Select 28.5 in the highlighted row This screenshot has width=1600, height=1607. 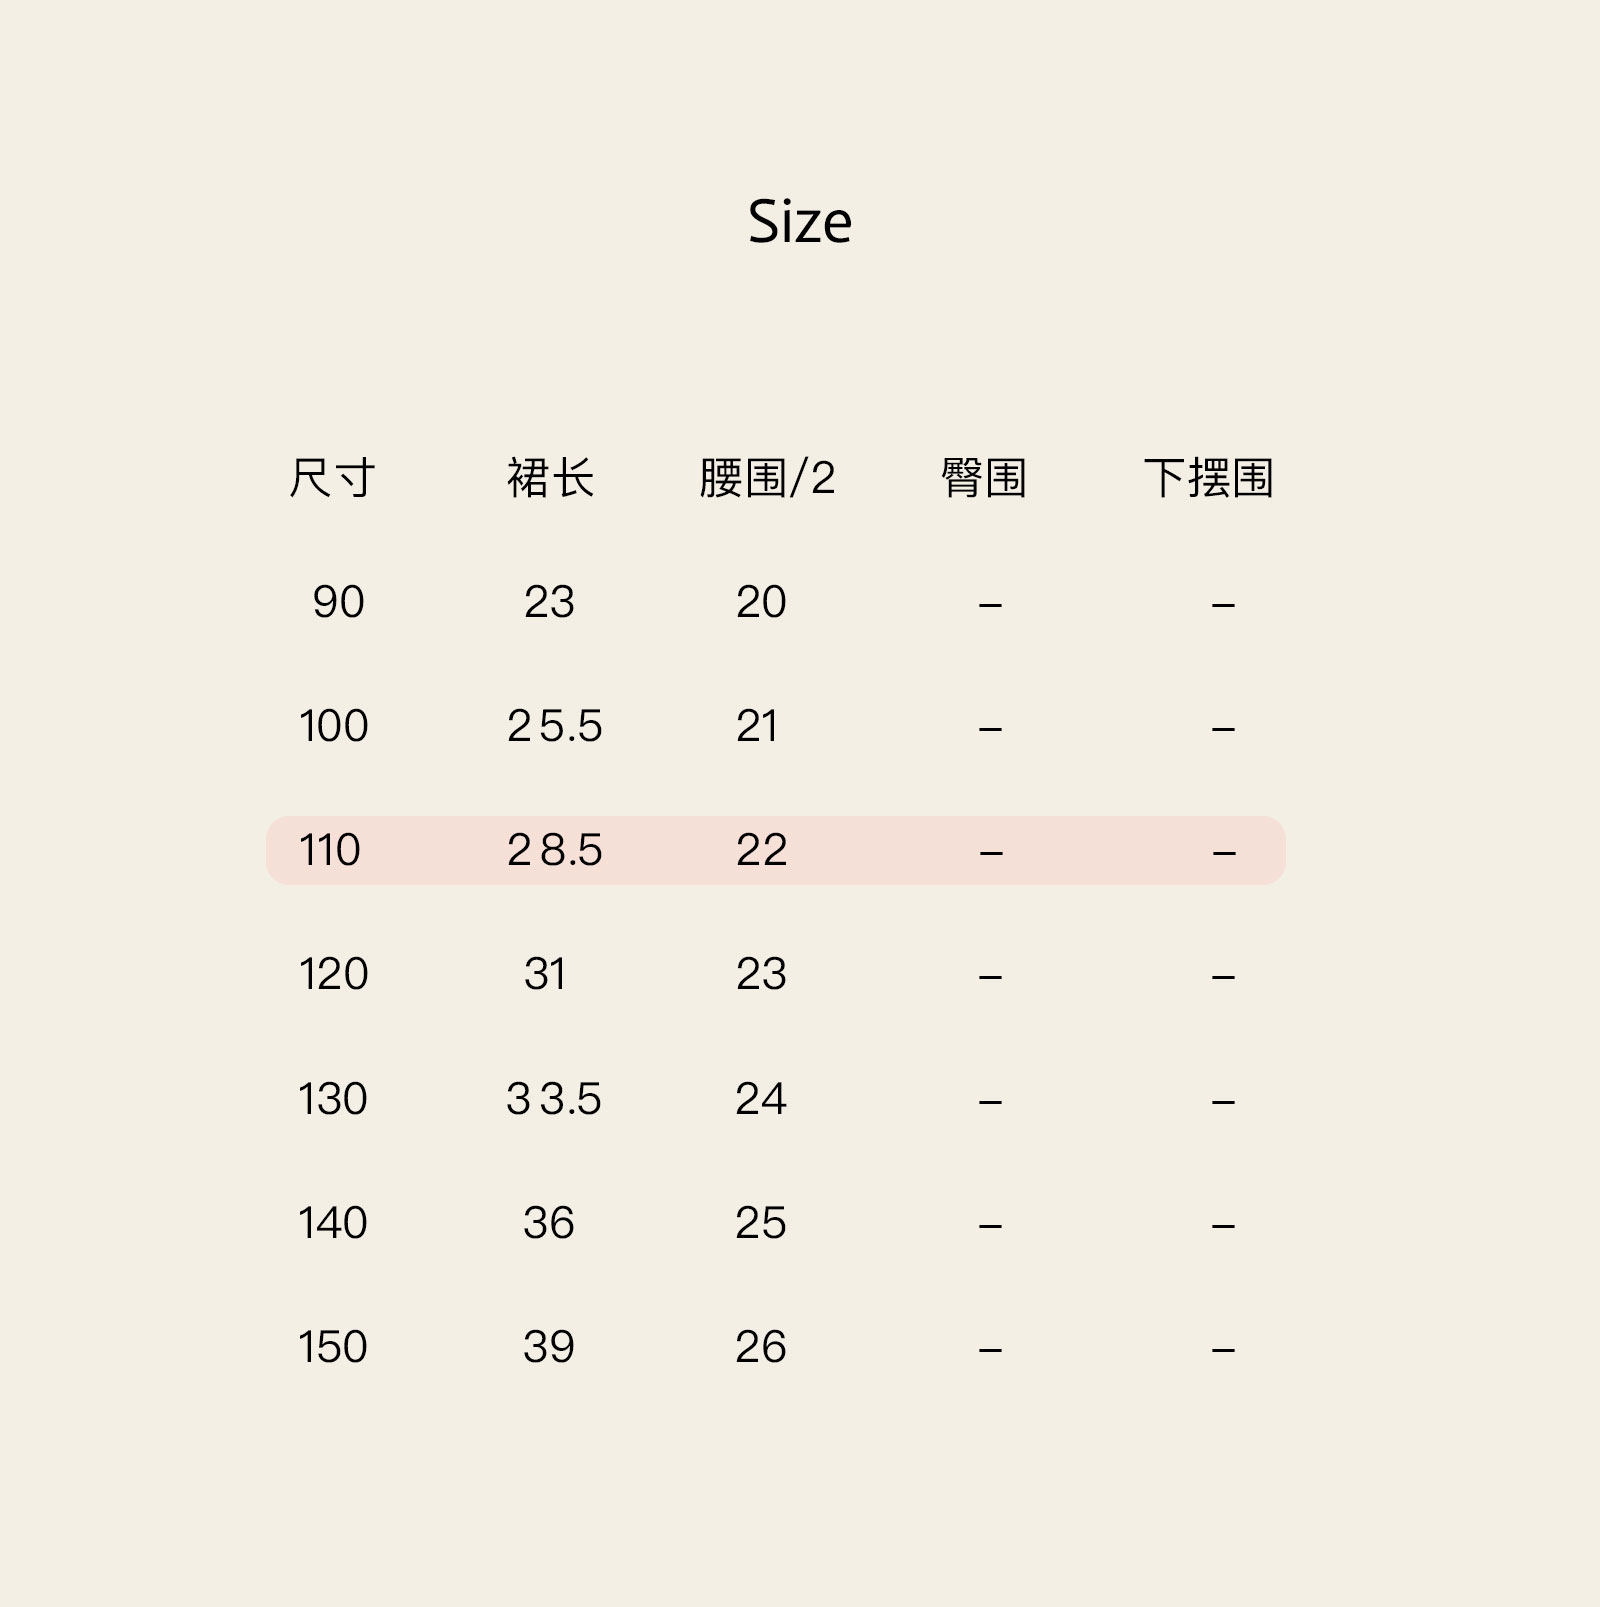point(554,850)
